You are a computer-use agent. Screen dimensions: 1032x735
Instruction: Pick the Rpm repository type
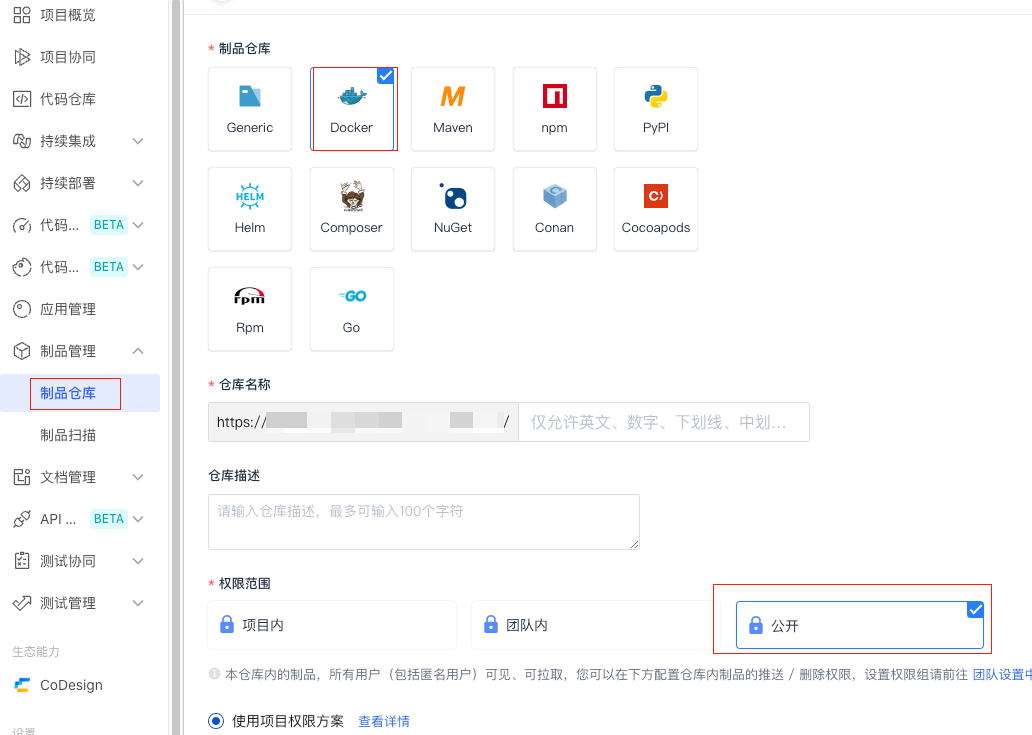tap(249, 309)
